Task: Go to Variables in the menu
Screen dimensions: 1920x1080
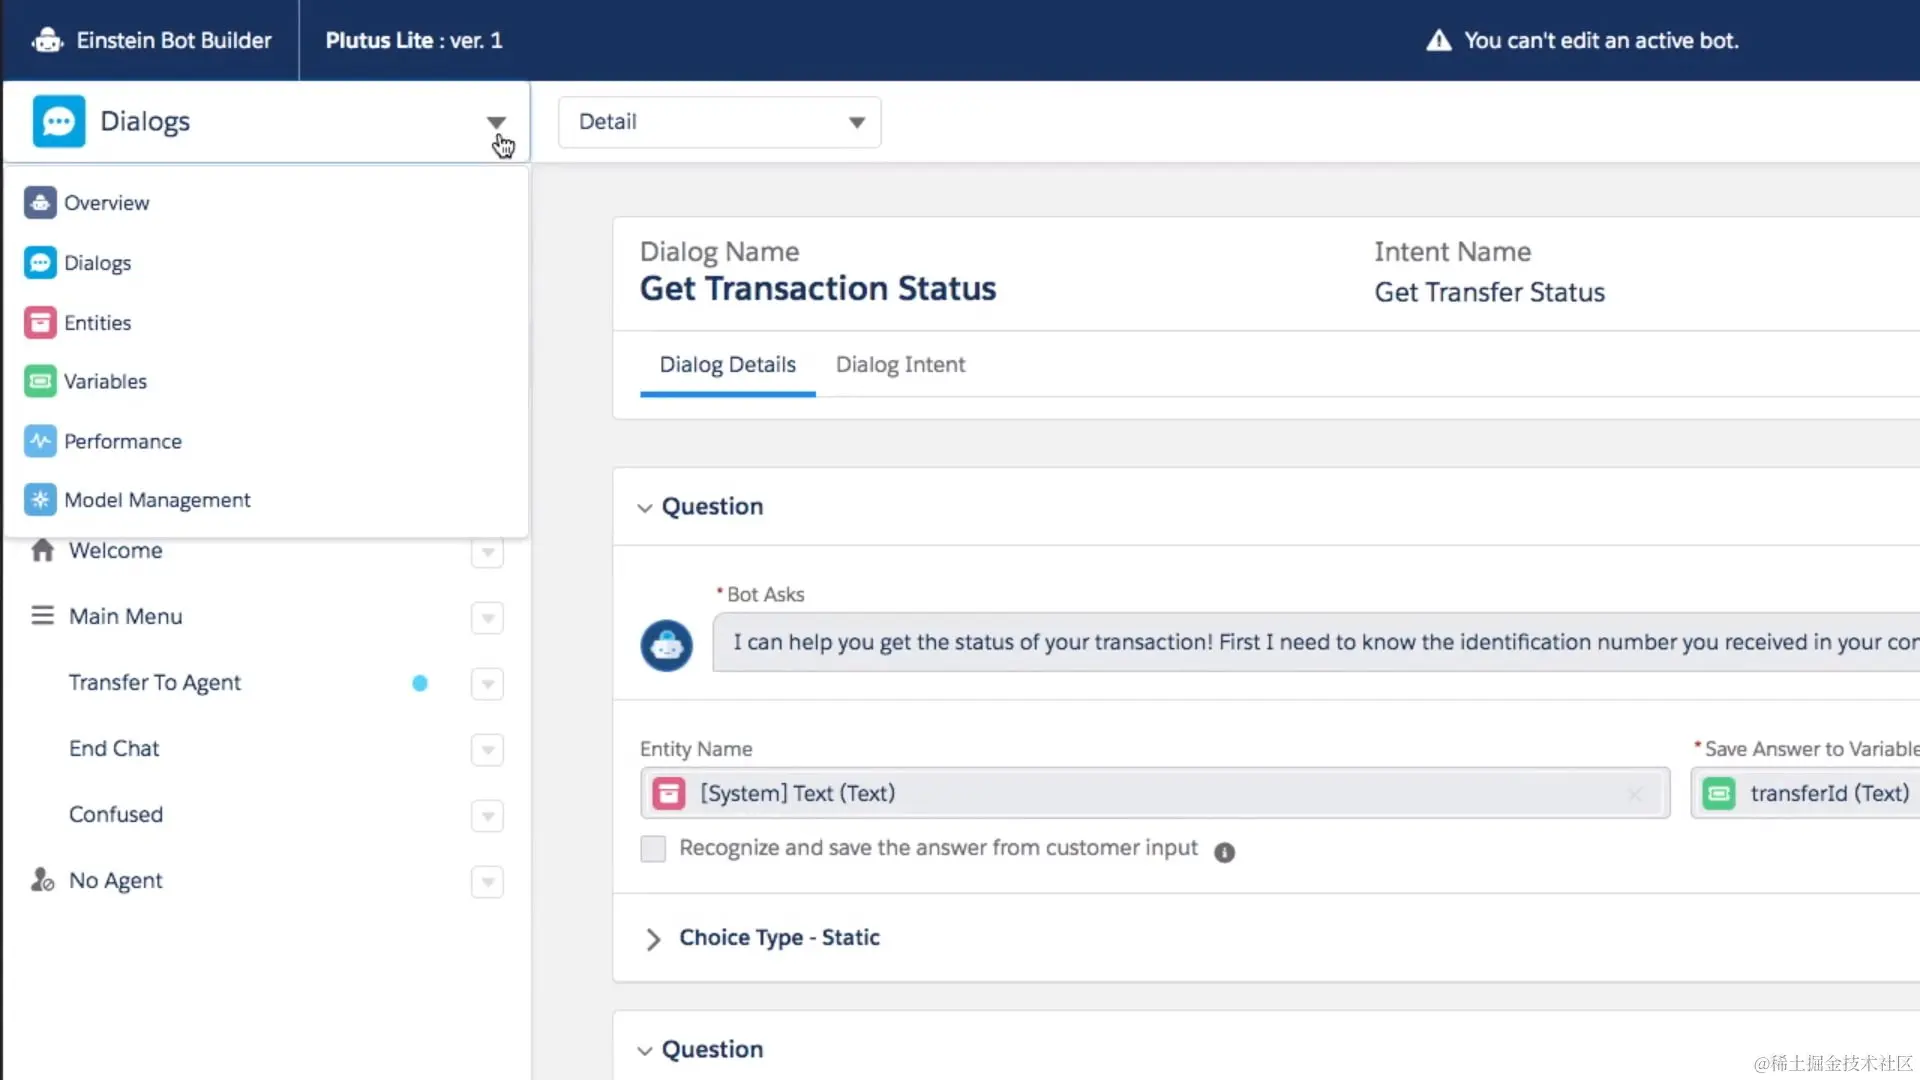Action: click(105, 381)
